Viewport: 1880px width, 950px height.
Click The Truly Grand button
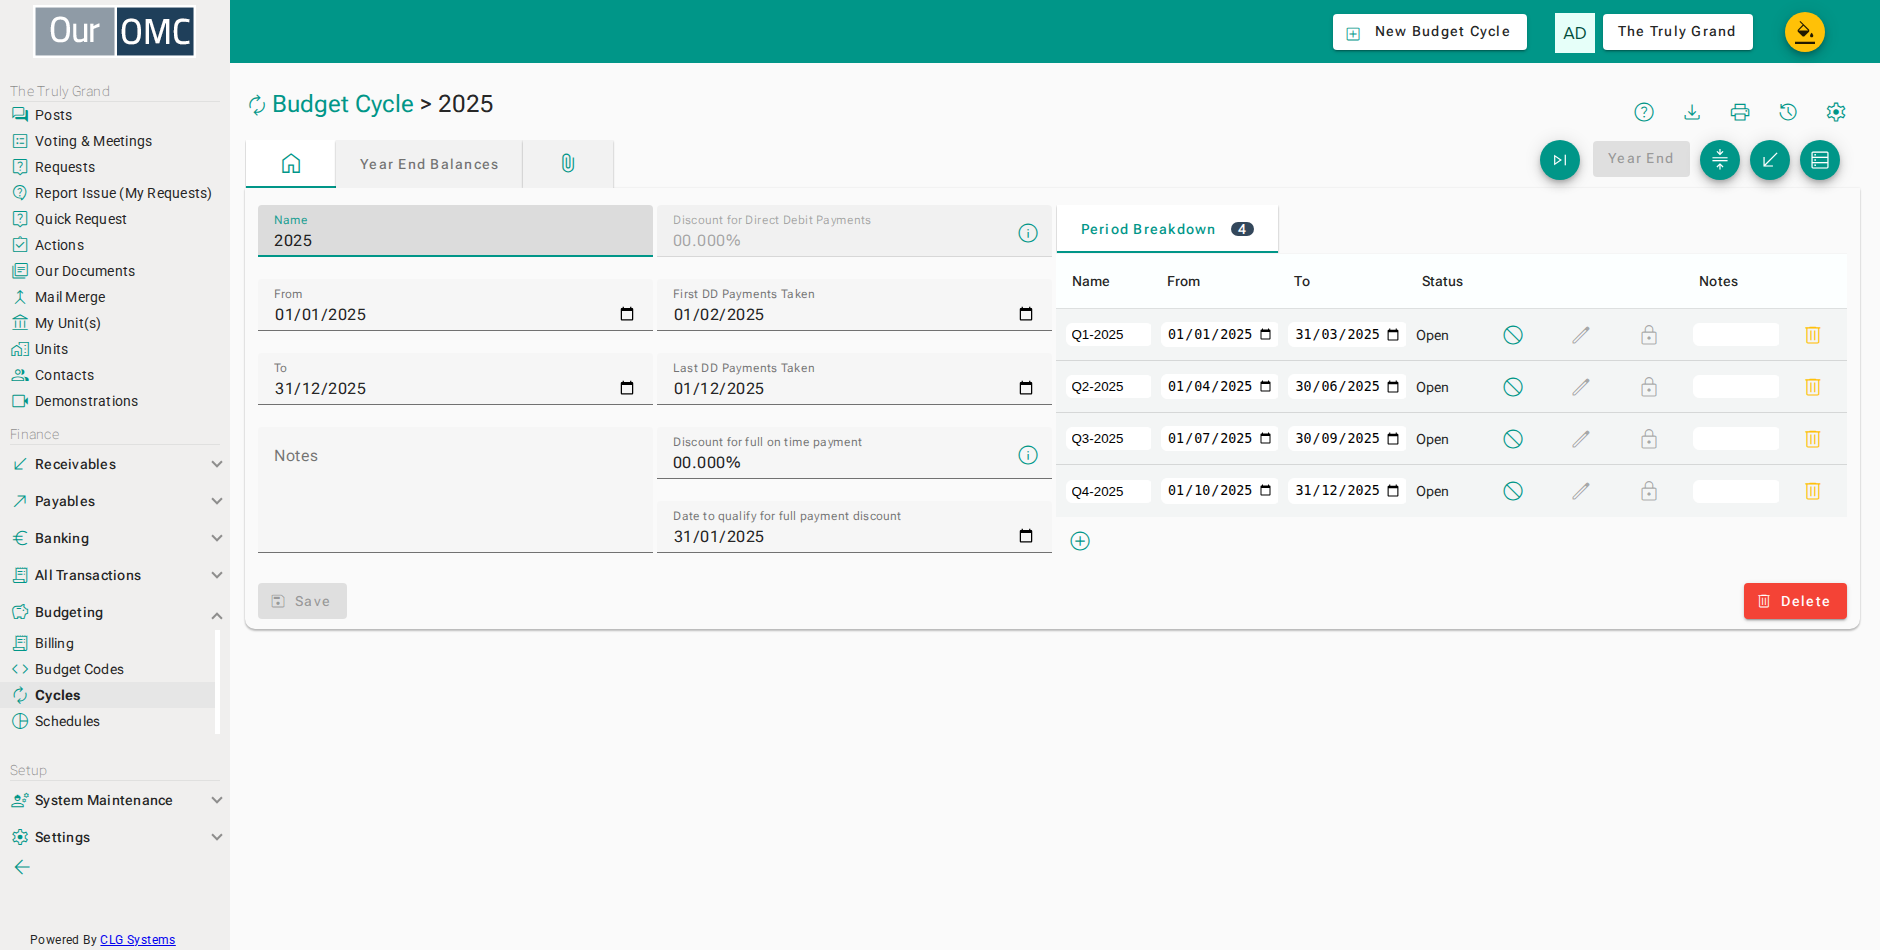[x=1677, y=32]
